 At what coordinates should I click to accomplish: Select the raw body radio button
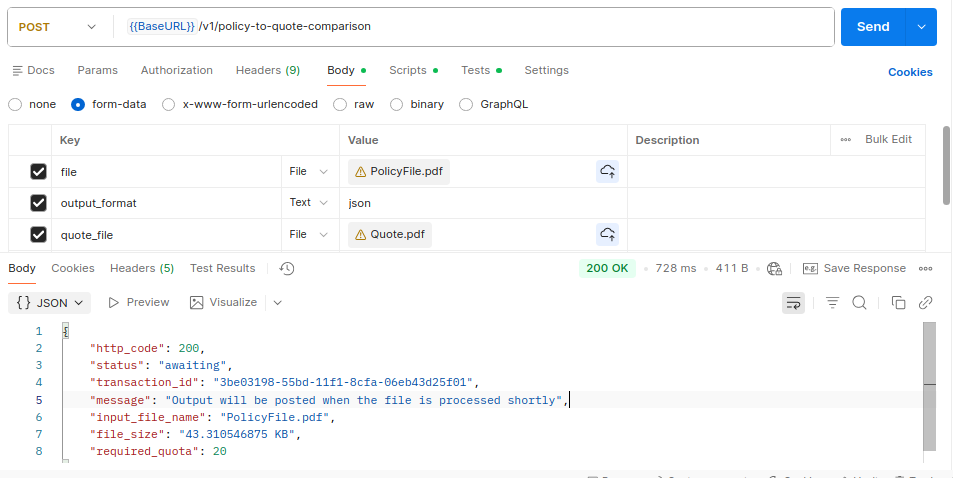[x=340, y=104]
